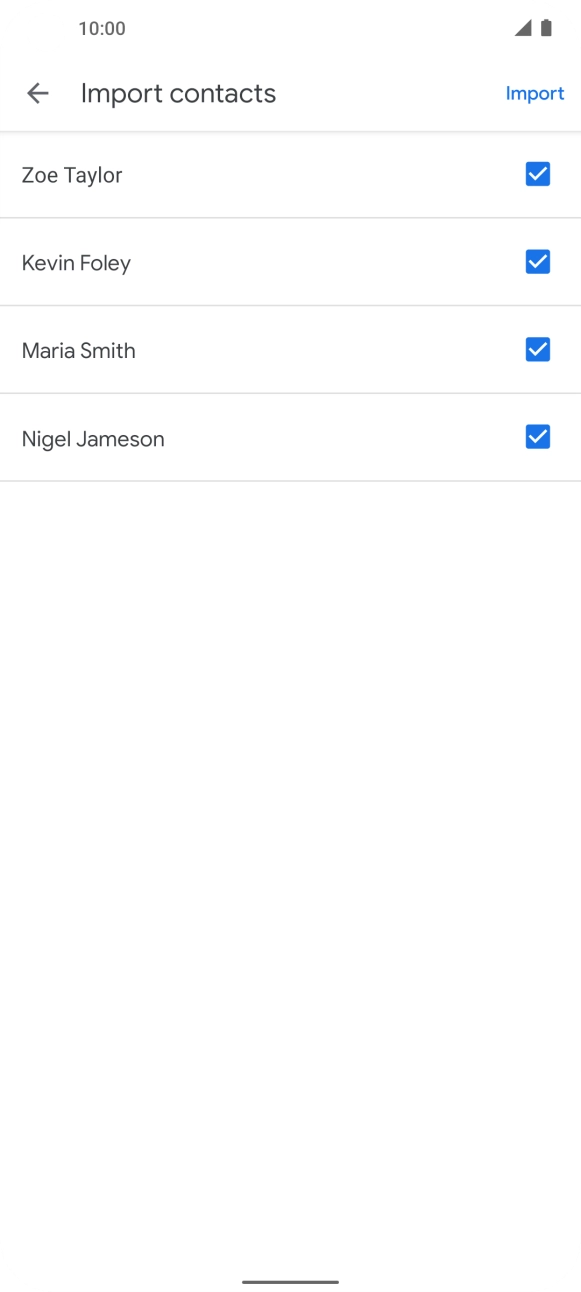Toggle the checkbox next to Kevin Foley
Screen dimensions: 581x1292
pyautogui.click(x=537, y=262)
